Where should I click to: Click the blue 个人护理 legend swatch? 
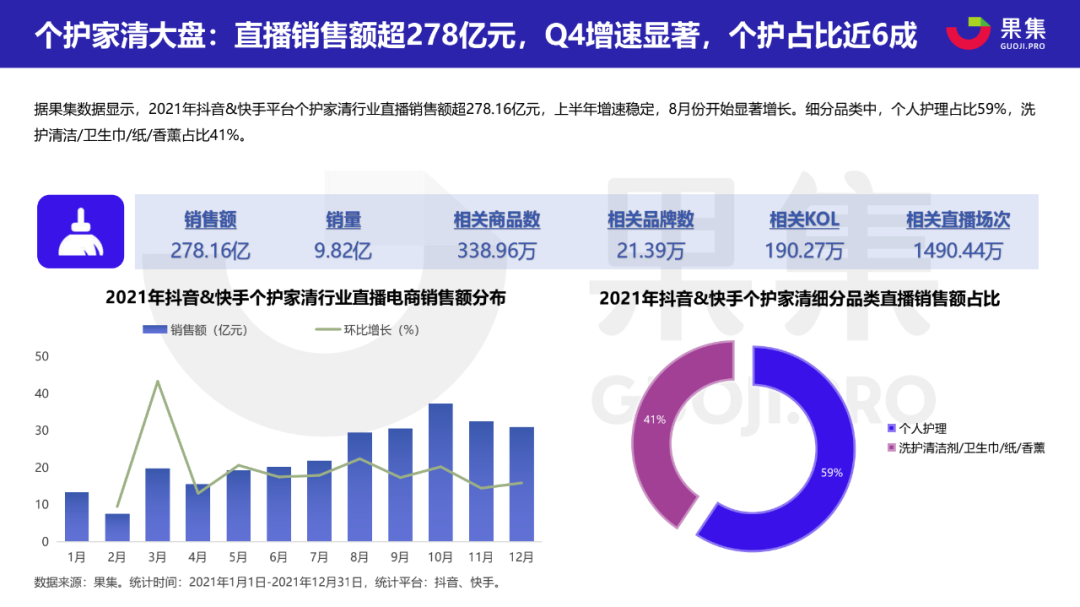coord(891,428)
